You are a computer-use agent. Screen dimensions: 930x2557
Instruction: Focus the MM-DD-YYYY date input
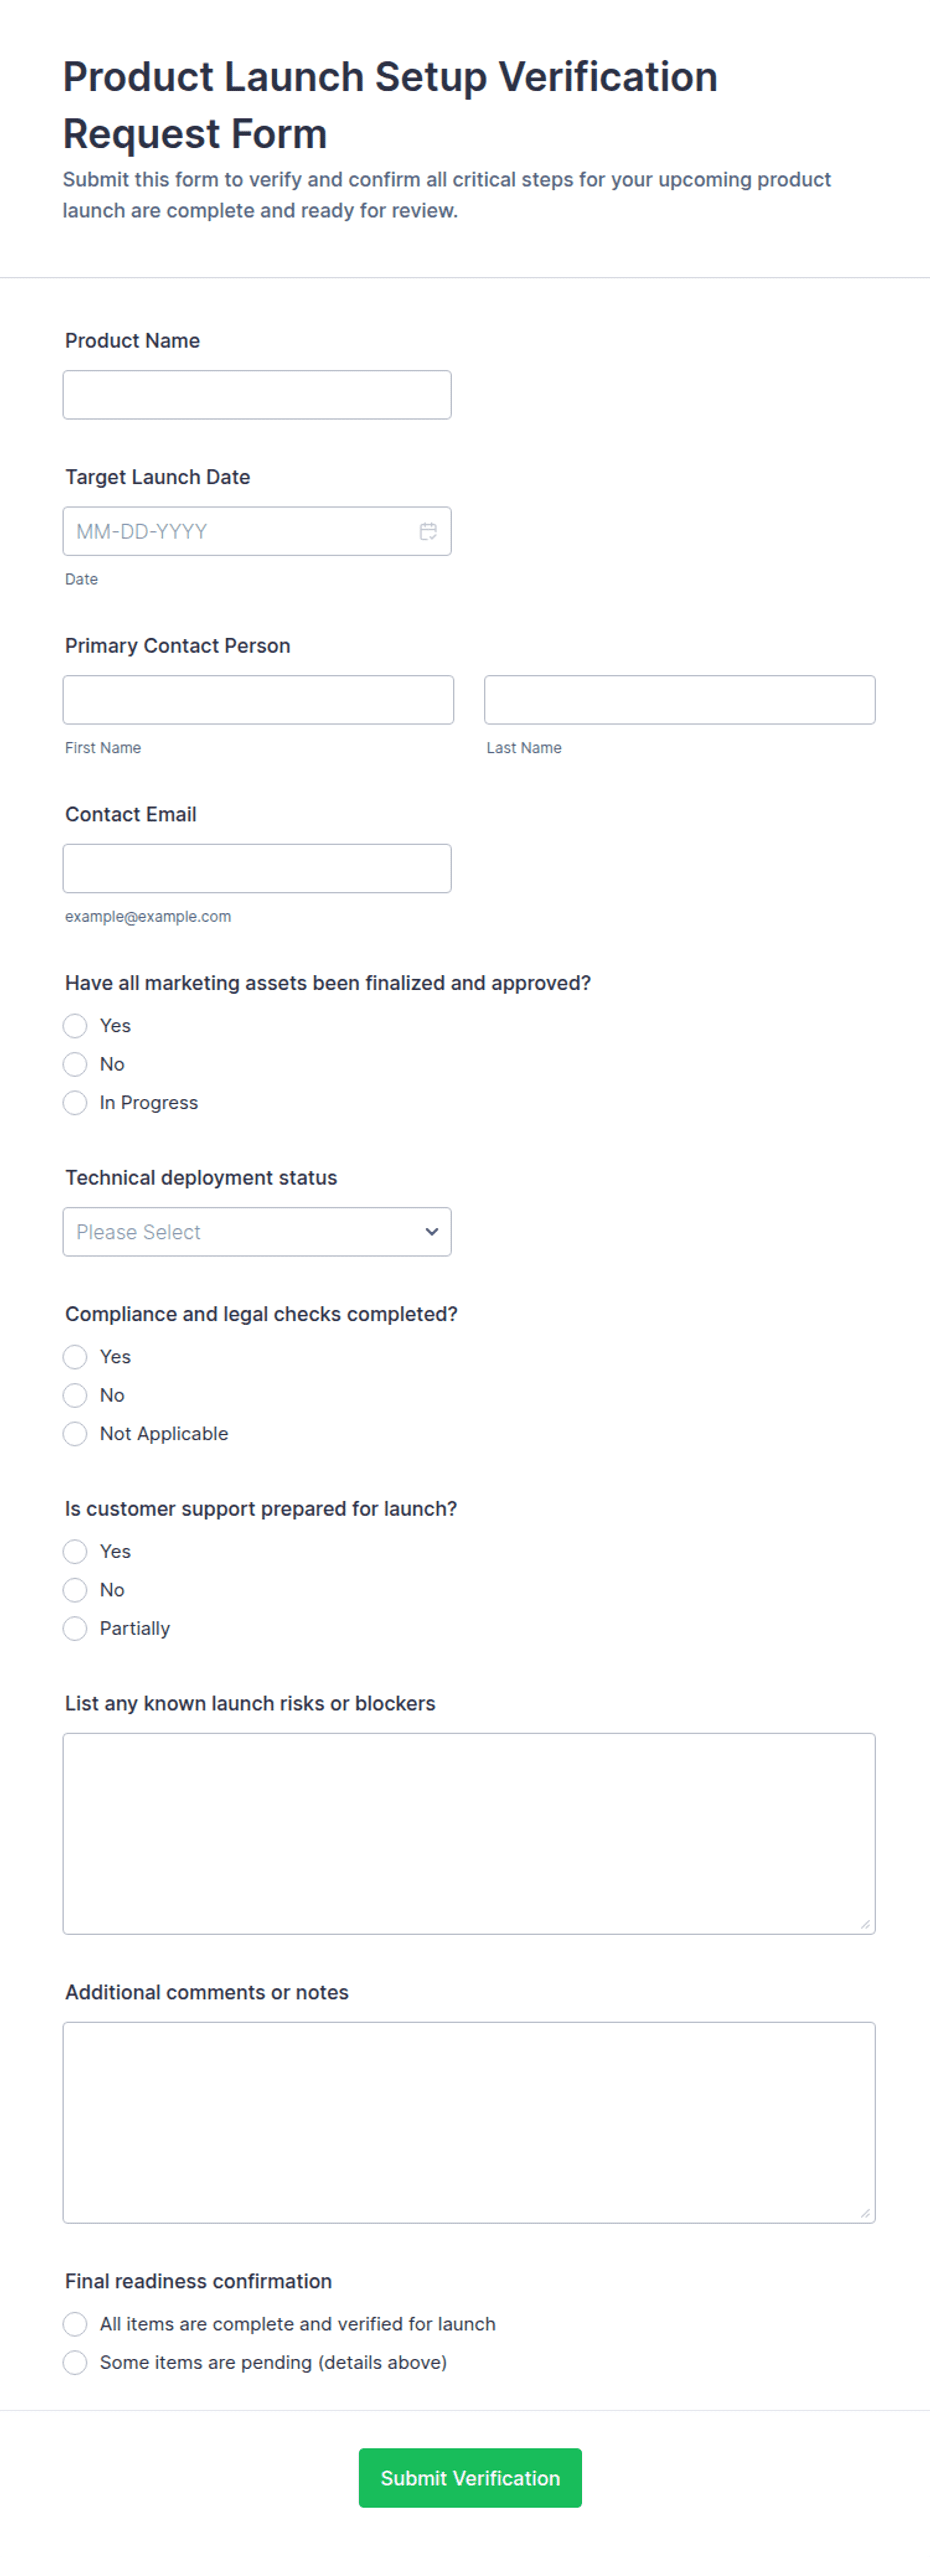257,531
